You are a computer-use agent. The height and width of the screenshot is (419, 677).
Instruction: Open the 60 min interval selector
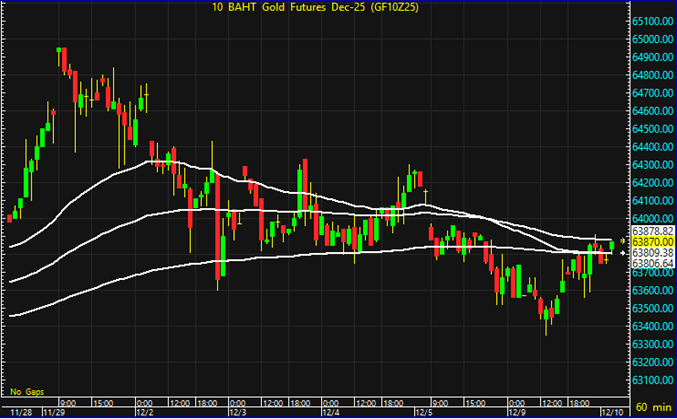point(654,410)
